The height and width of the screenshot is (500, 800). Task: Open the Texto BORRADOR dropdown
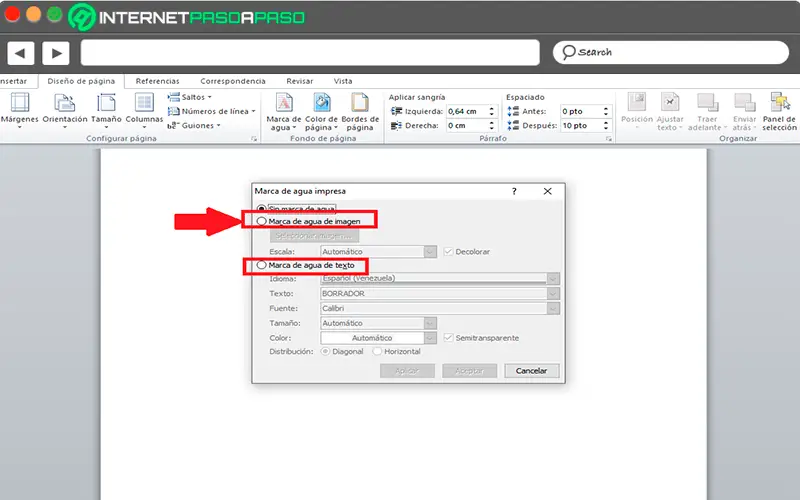pos(553,293)
